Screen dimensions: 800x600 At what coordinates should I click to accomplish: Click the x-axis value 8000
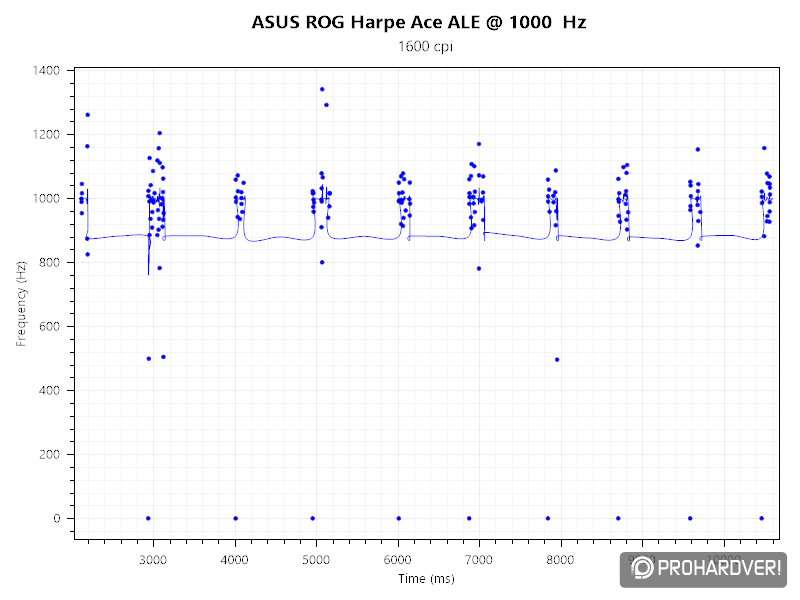[x=560, y=560]
